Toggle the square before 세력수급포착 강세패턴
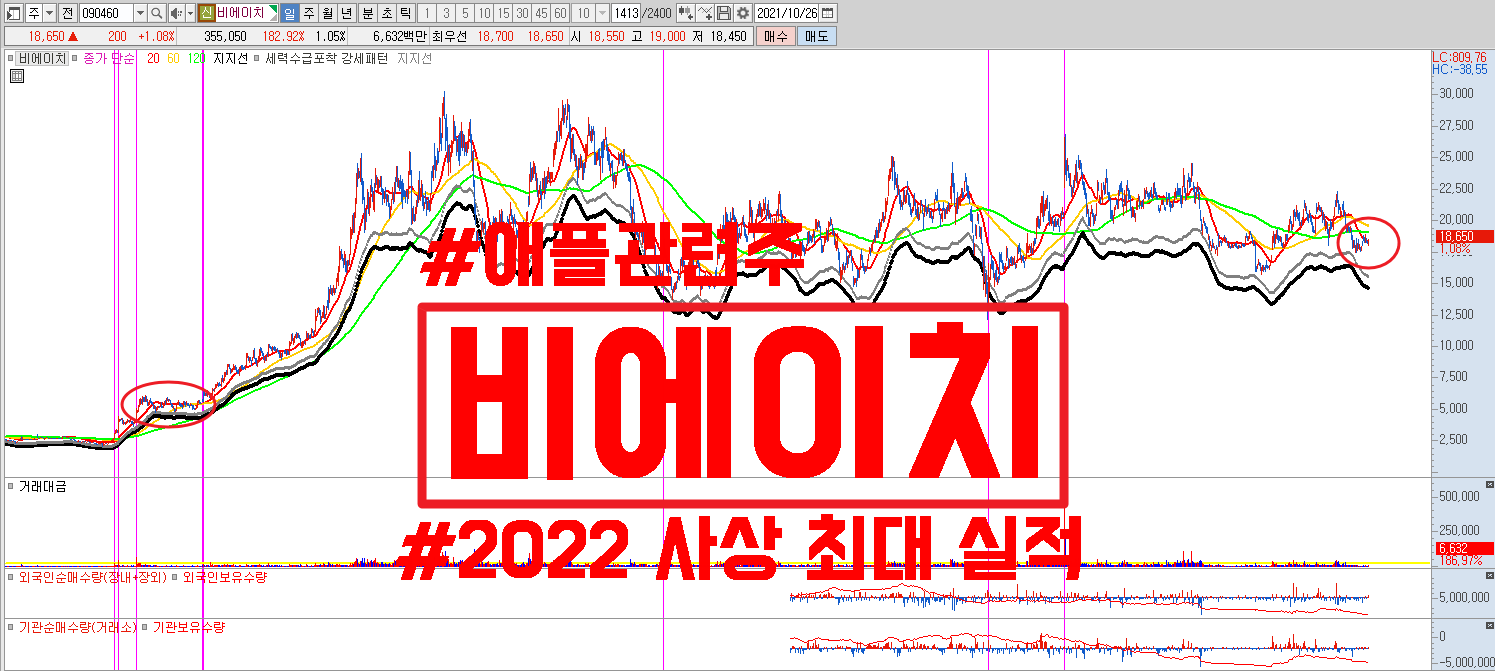1495x671 pixels. [x=258, y=58]
